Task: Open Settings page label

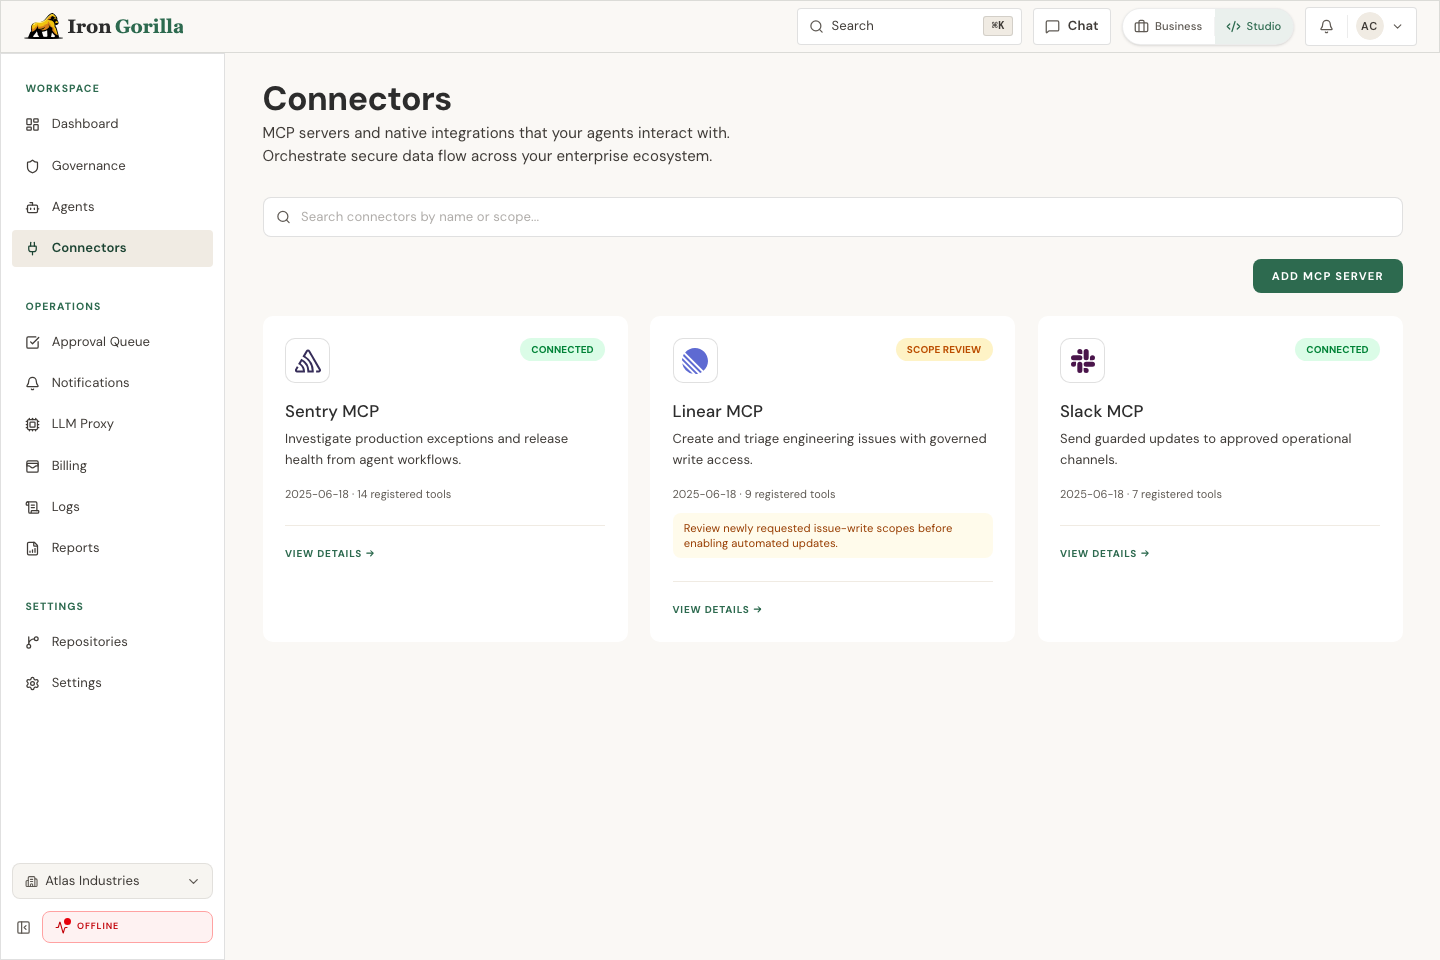Action: (x=77, y=683)
